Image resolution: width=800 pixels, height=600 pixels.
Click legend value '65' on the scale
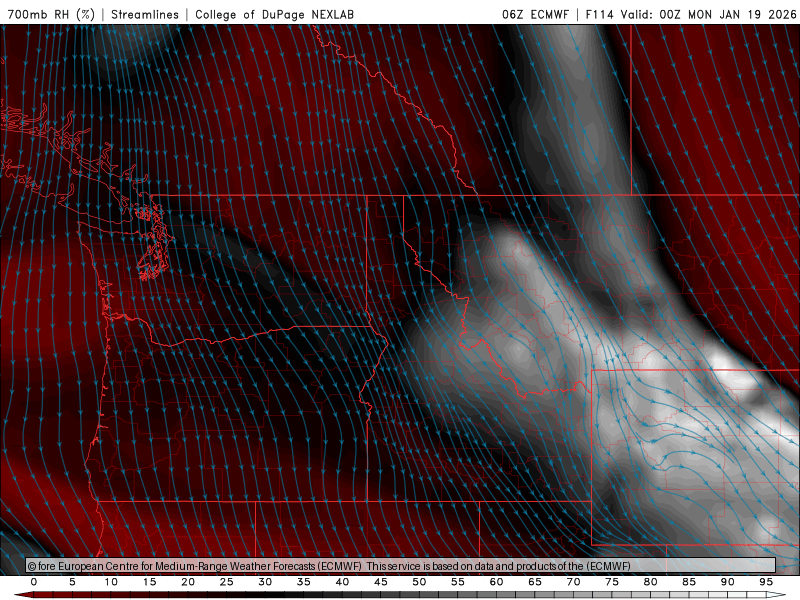click(x=535, y=582)
